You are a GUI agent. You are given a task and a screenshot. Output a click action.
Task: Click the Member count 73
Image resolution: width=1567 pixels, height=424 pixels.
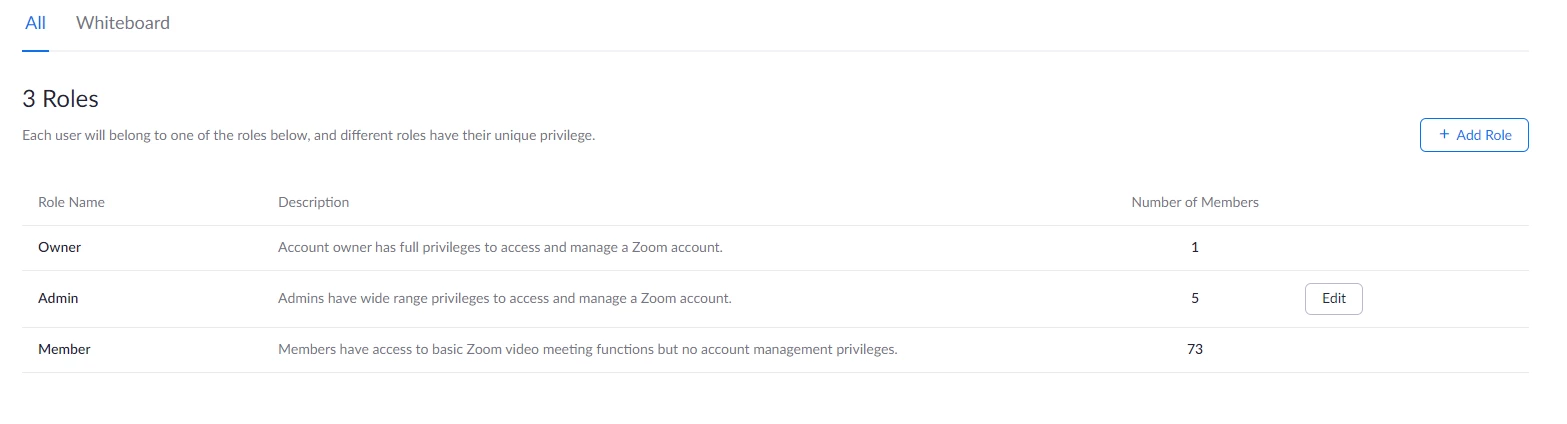[x=1195, y=349]
